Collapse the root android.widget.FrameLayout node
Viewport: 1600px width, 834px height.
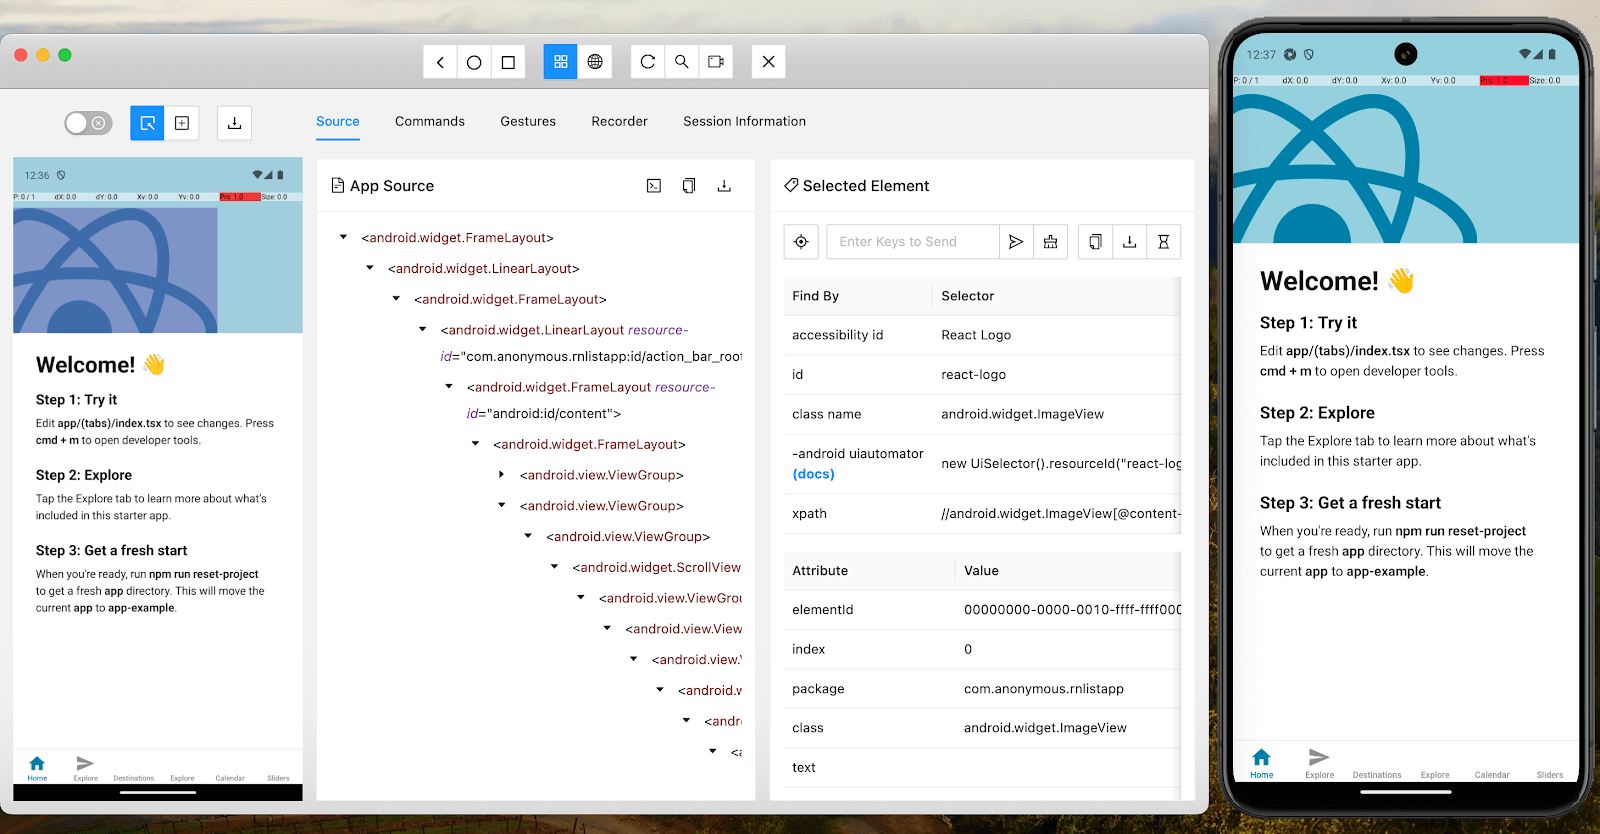(x=343, y=237)
